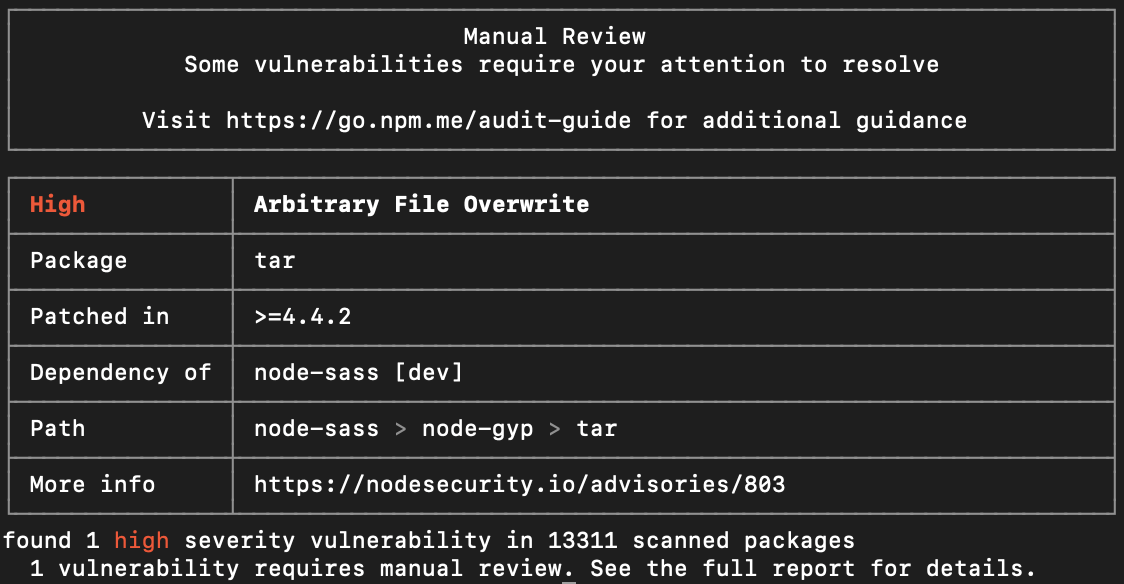This screenshot has height=584, width=1124.
Task: Click the "More info" row label
Action: pos(93,485)
